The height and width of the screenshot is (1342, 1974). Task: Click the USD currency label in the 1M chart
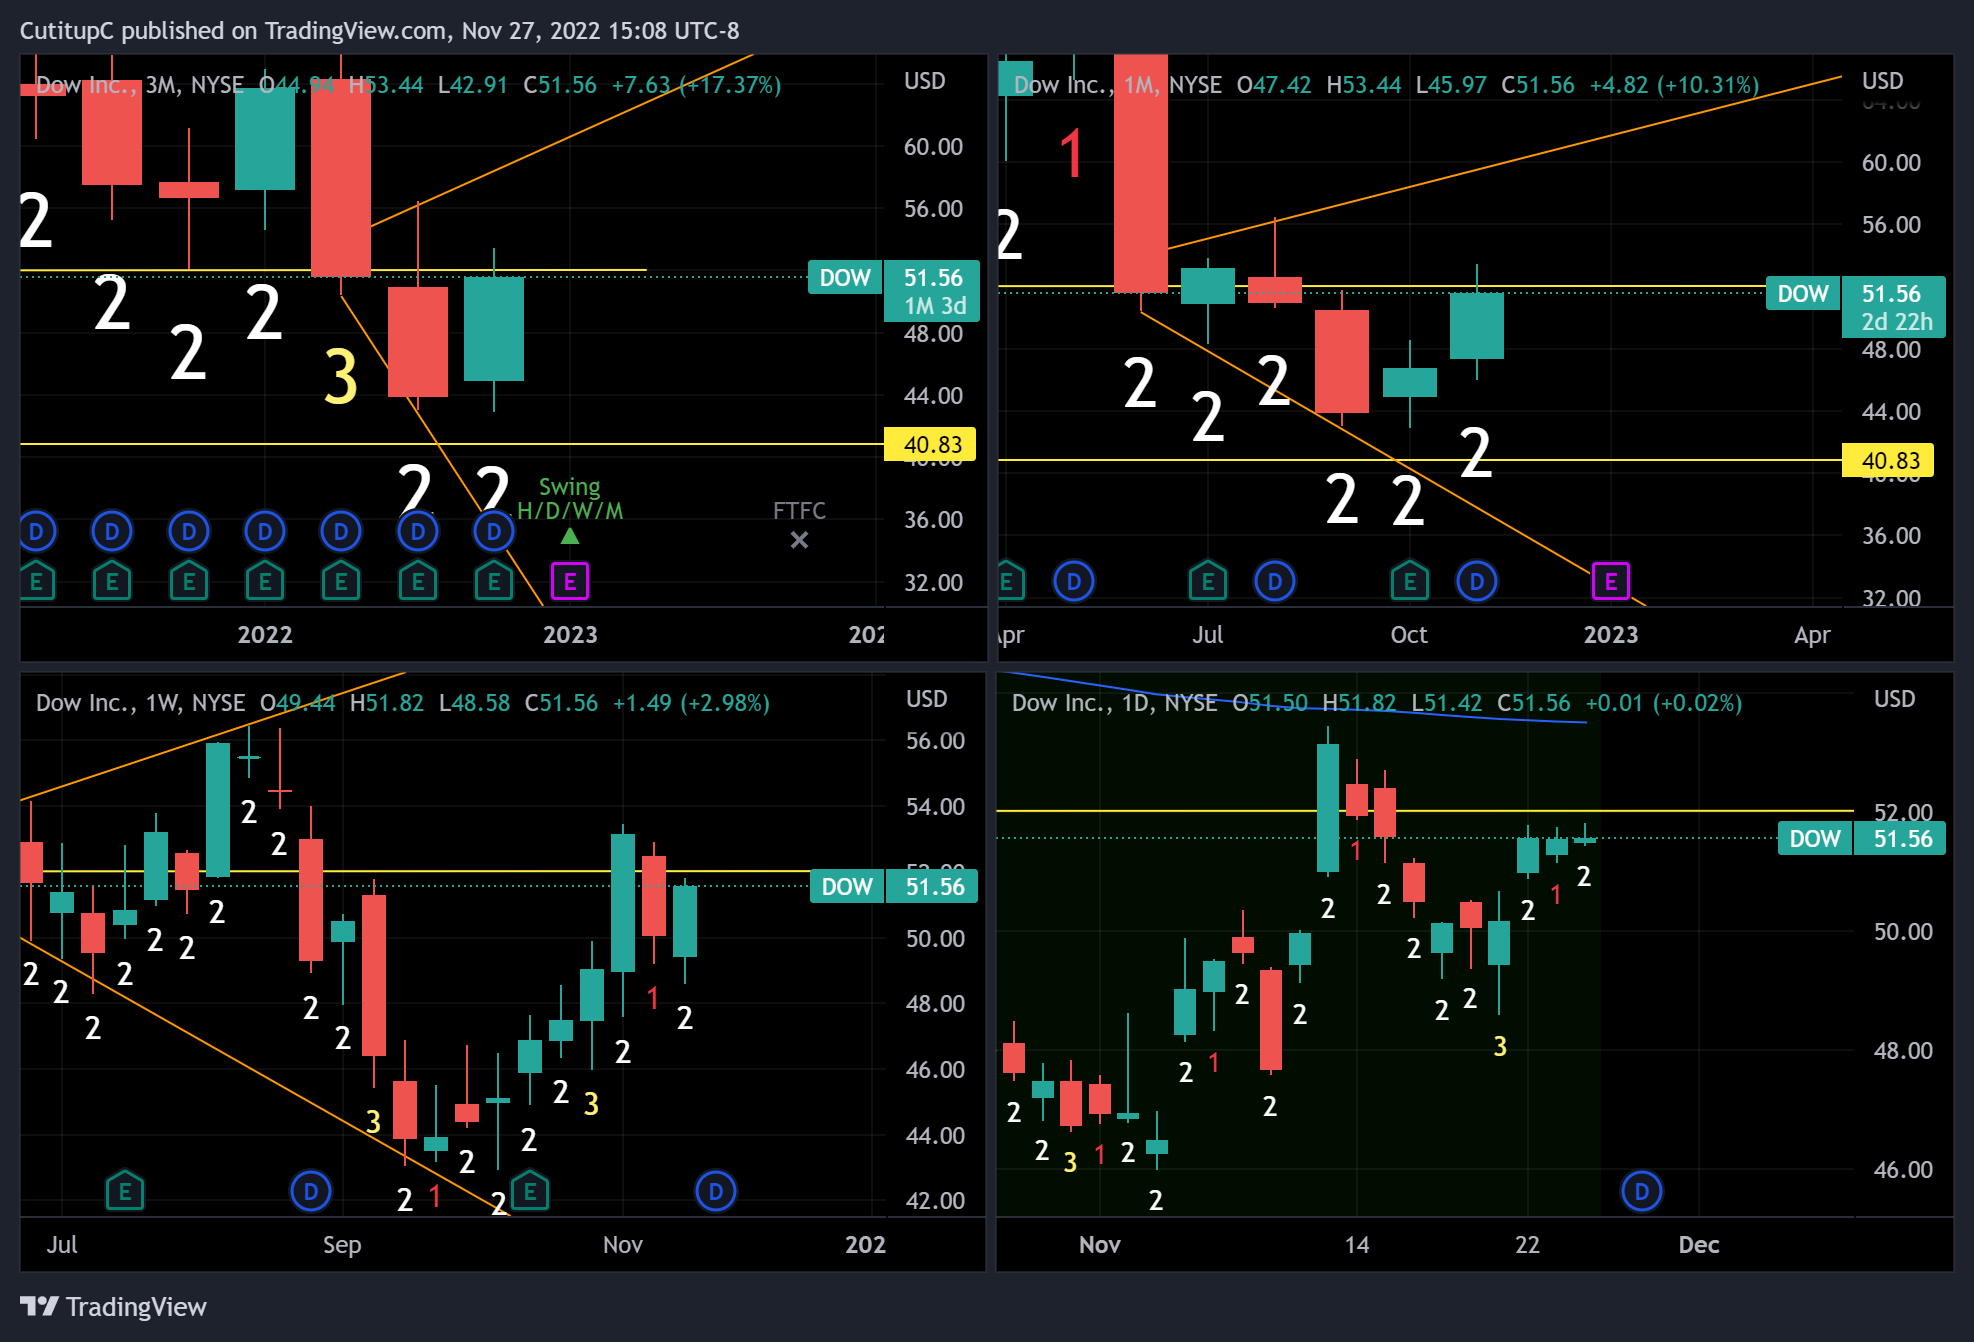tap(1883, 81)
